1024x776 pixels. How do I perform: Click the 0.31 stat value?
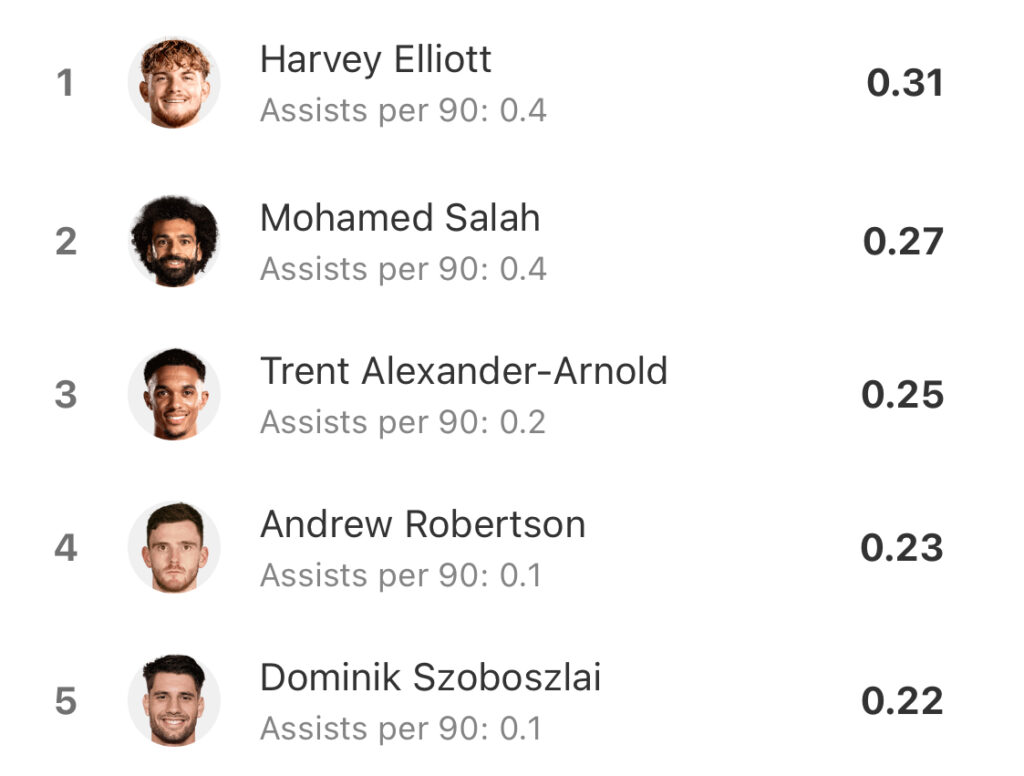(904, 83)
